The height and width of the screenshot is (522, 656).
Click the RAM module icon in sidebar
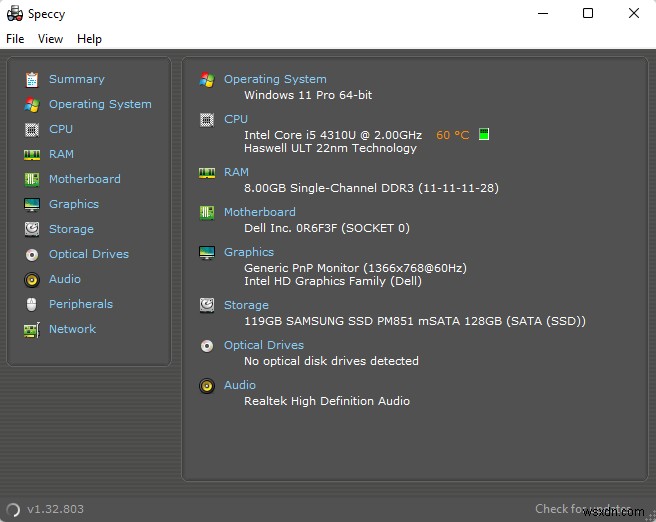31,154
